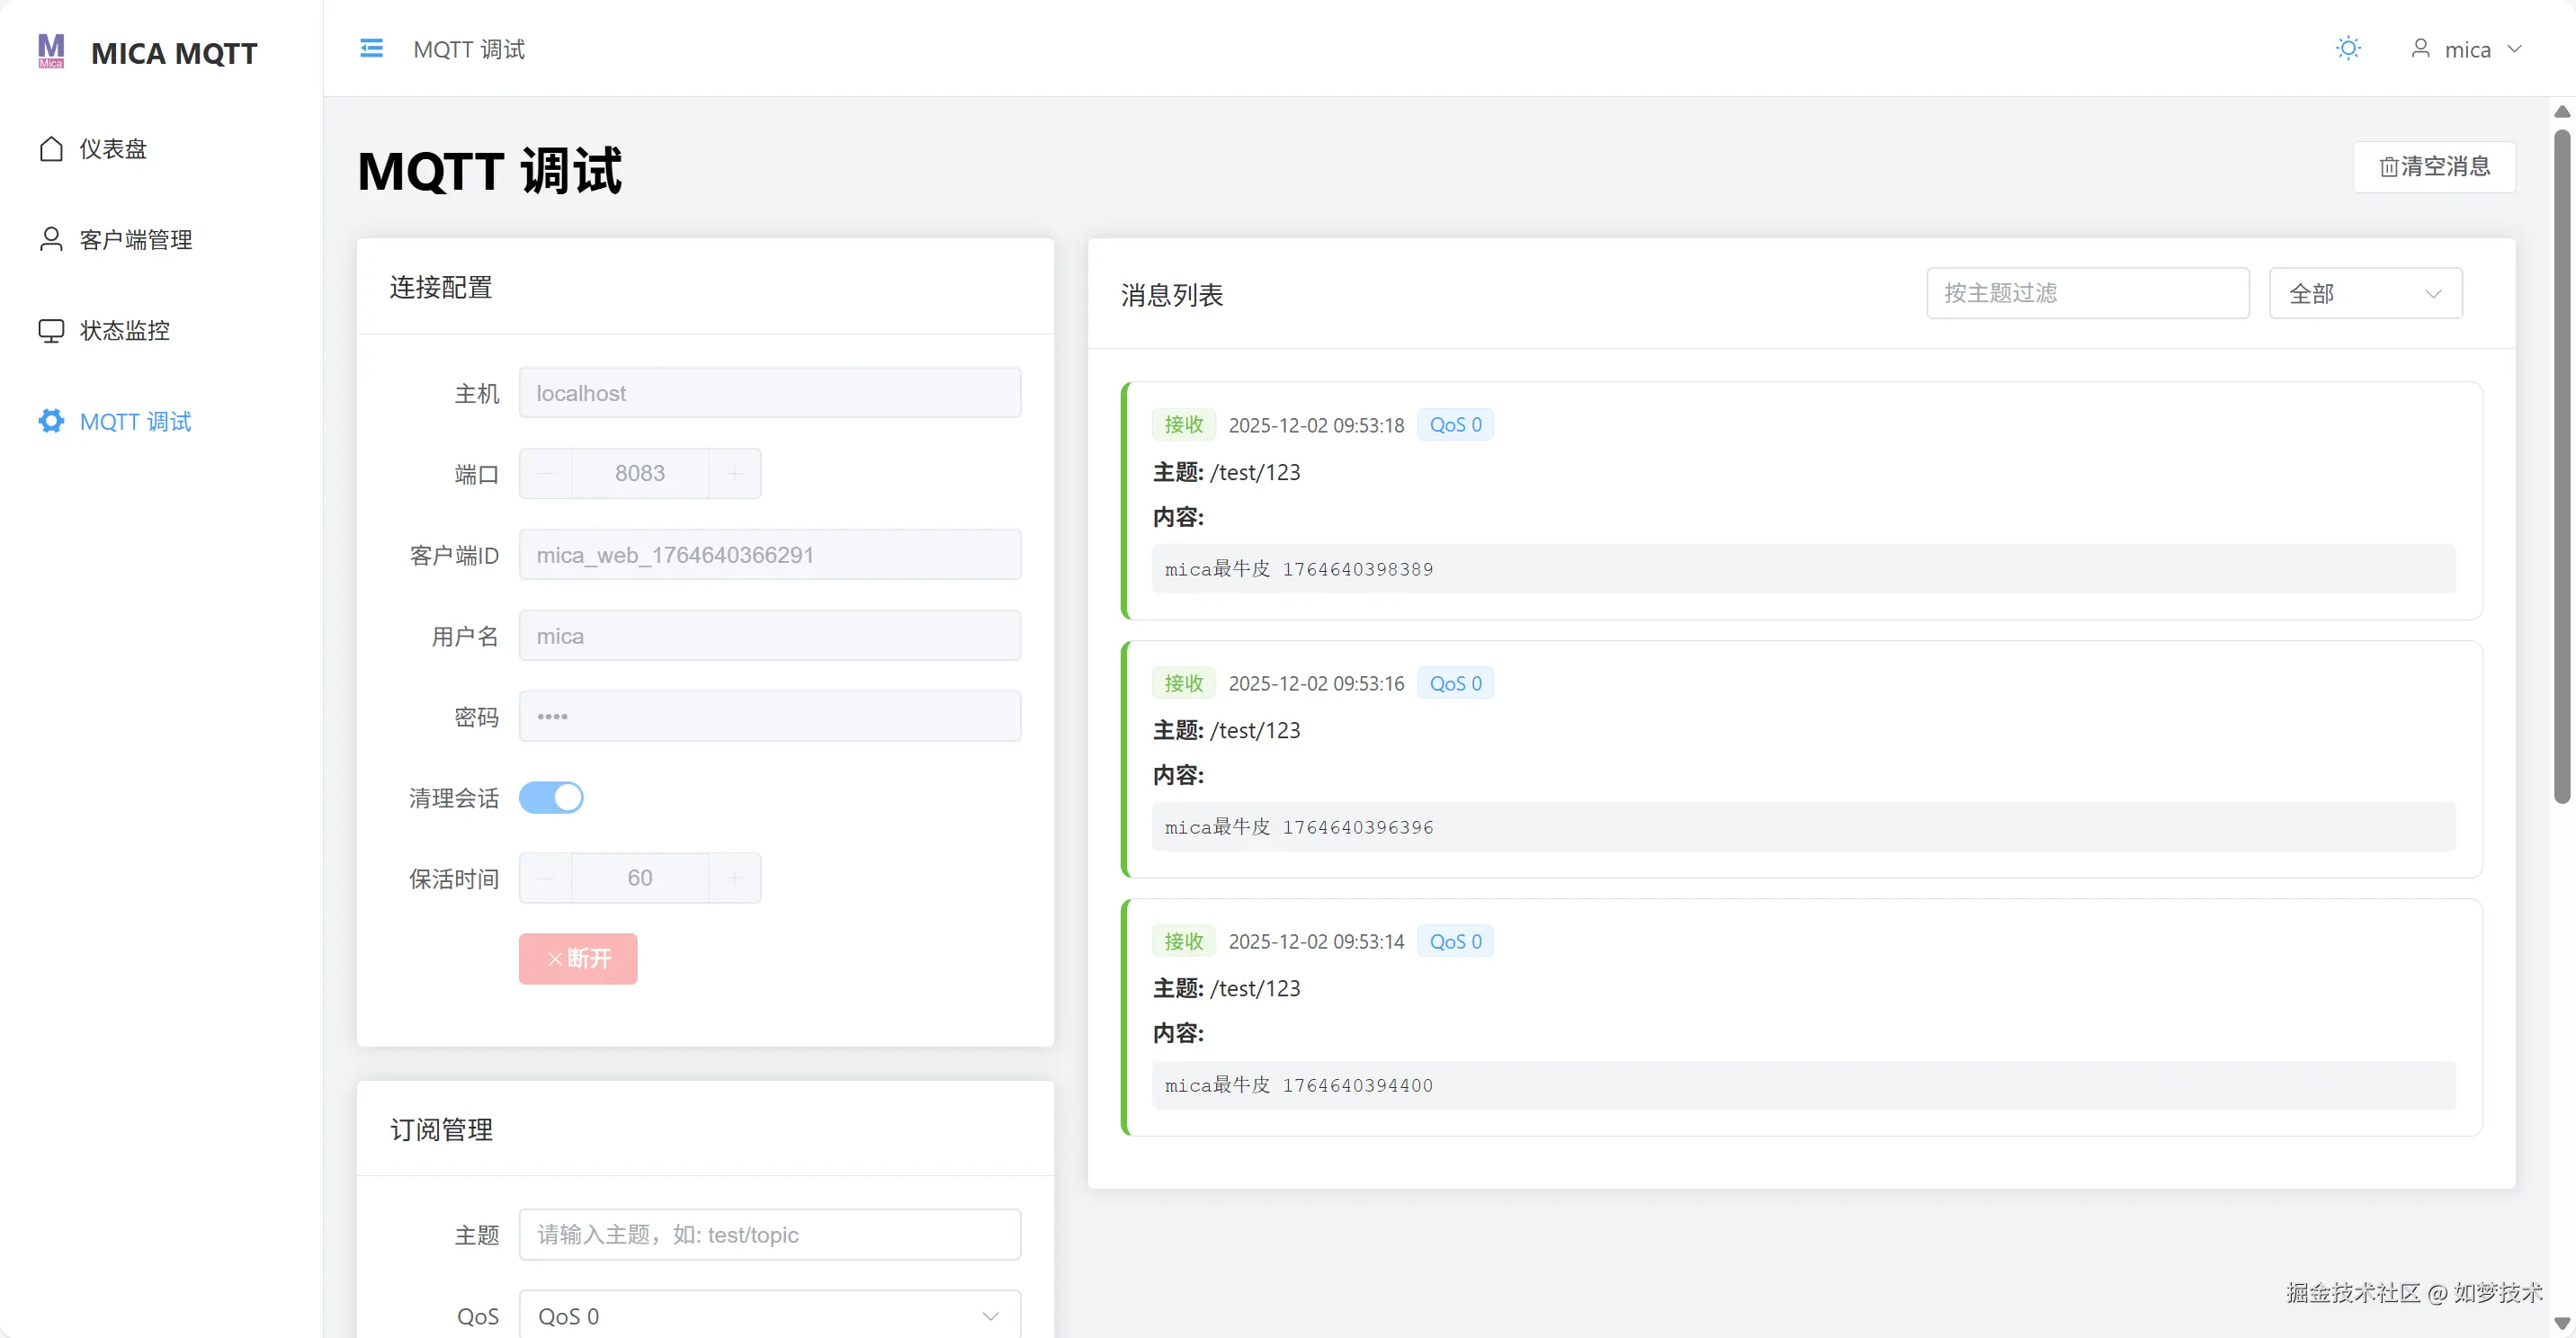
Task: Toggle the 清理会话 switch
Action: [x=551, y=798]
